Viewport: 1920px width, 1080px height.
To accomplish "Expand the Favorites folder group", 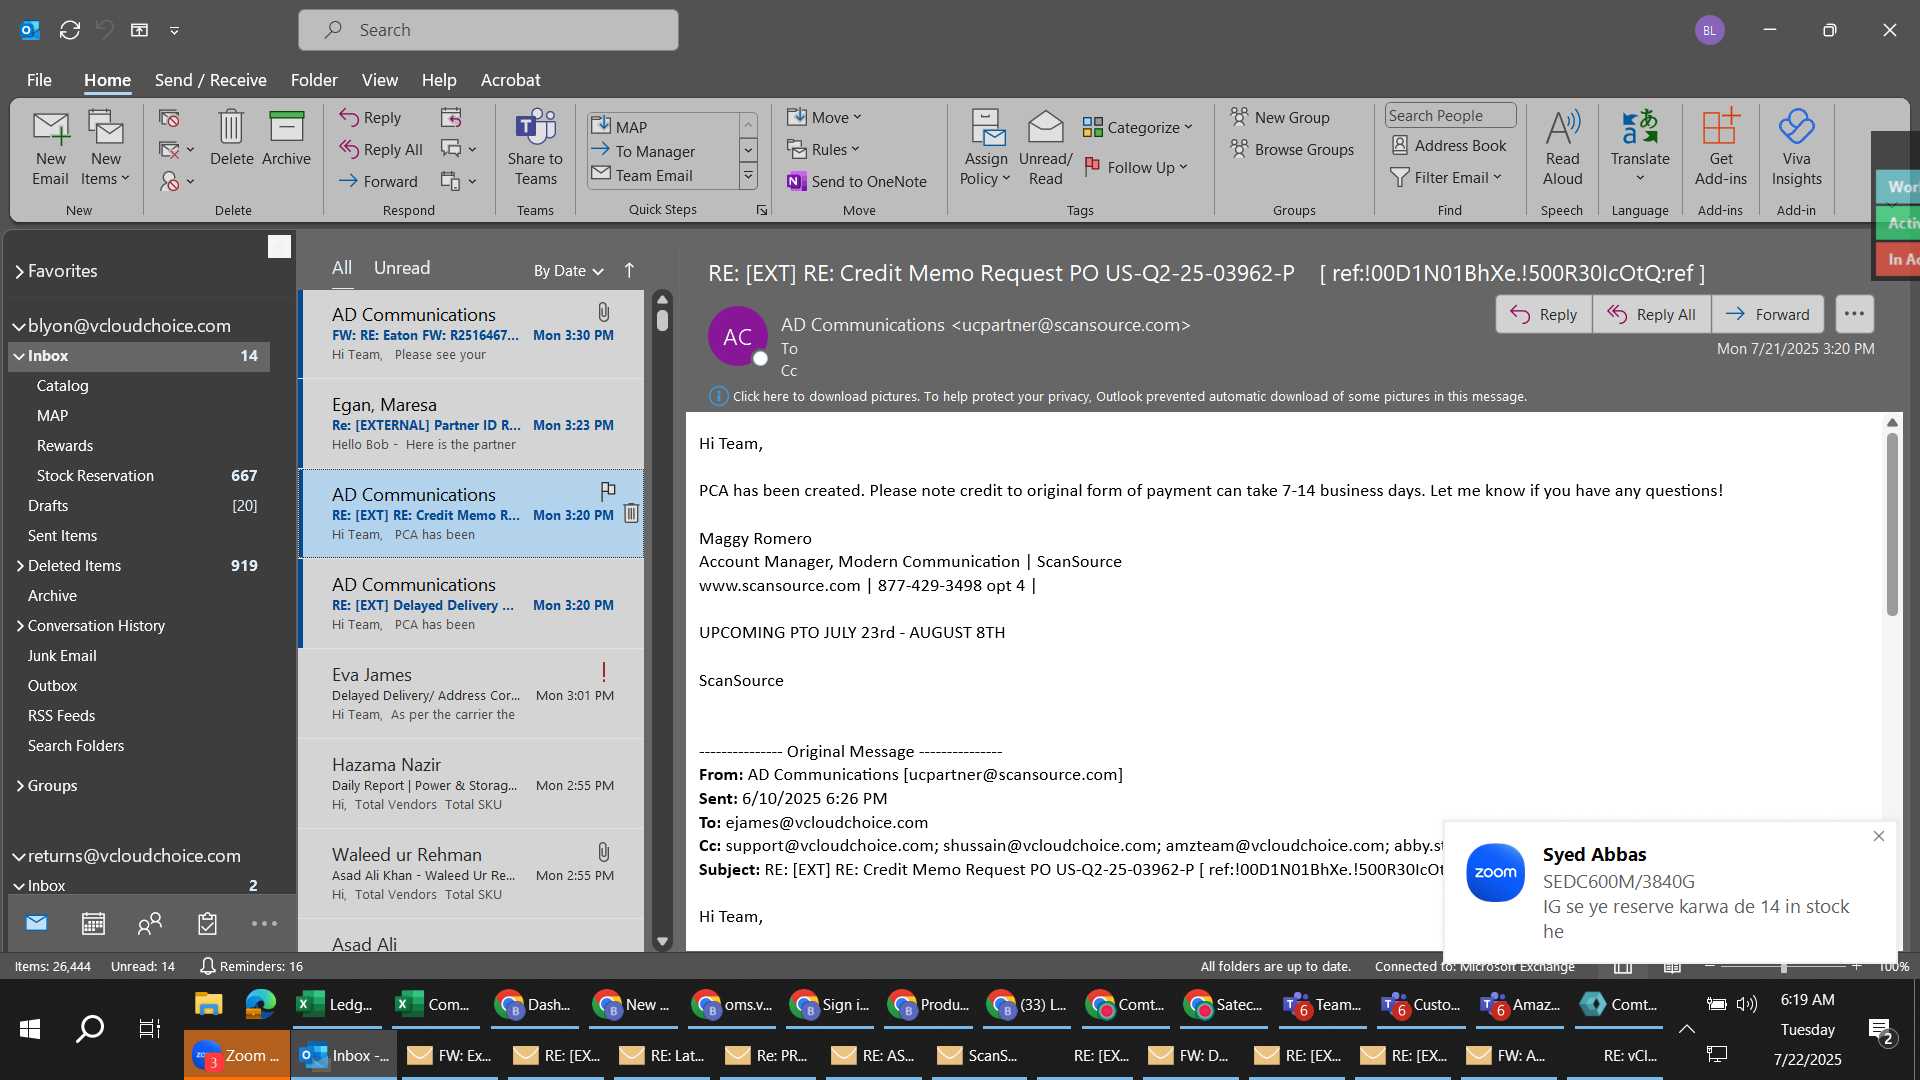I will click(19, 271).
